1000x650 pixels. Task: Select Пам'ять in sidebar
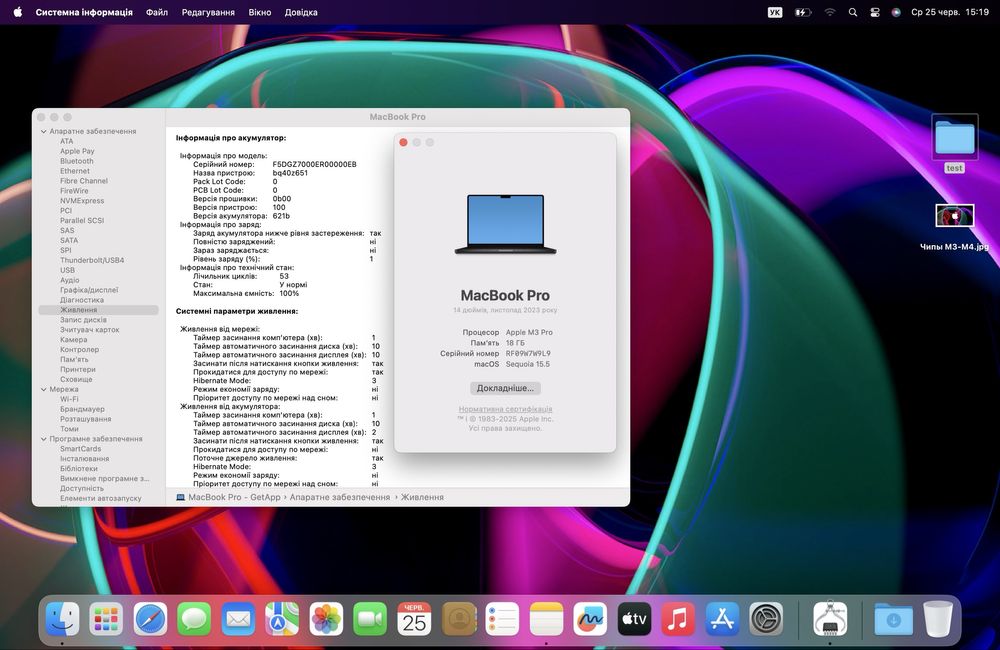pyautogui.click(x=74, y=360)
